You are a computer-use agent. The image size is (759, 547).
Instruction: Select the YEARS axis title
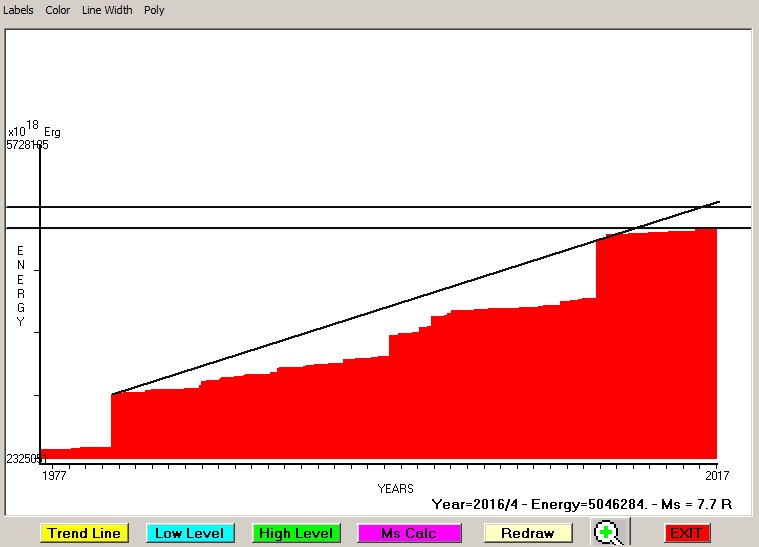click(x=395, y=488)
